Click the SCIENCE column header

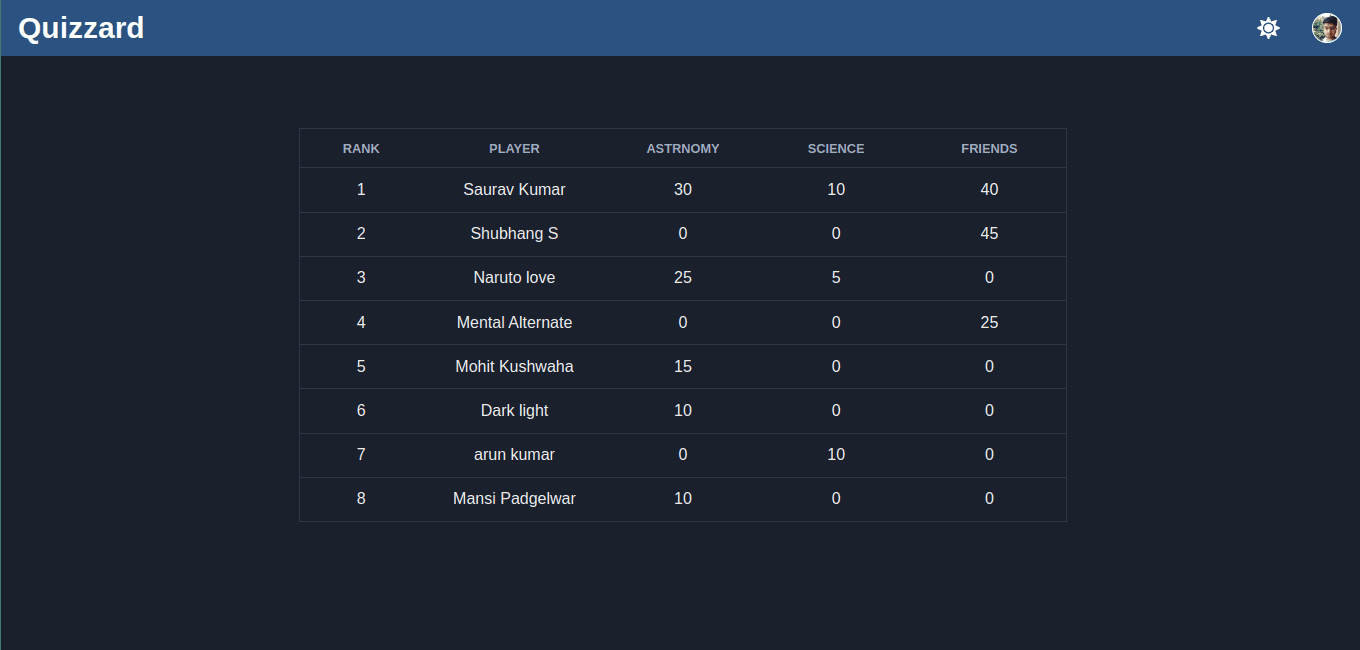click(836, 148)
